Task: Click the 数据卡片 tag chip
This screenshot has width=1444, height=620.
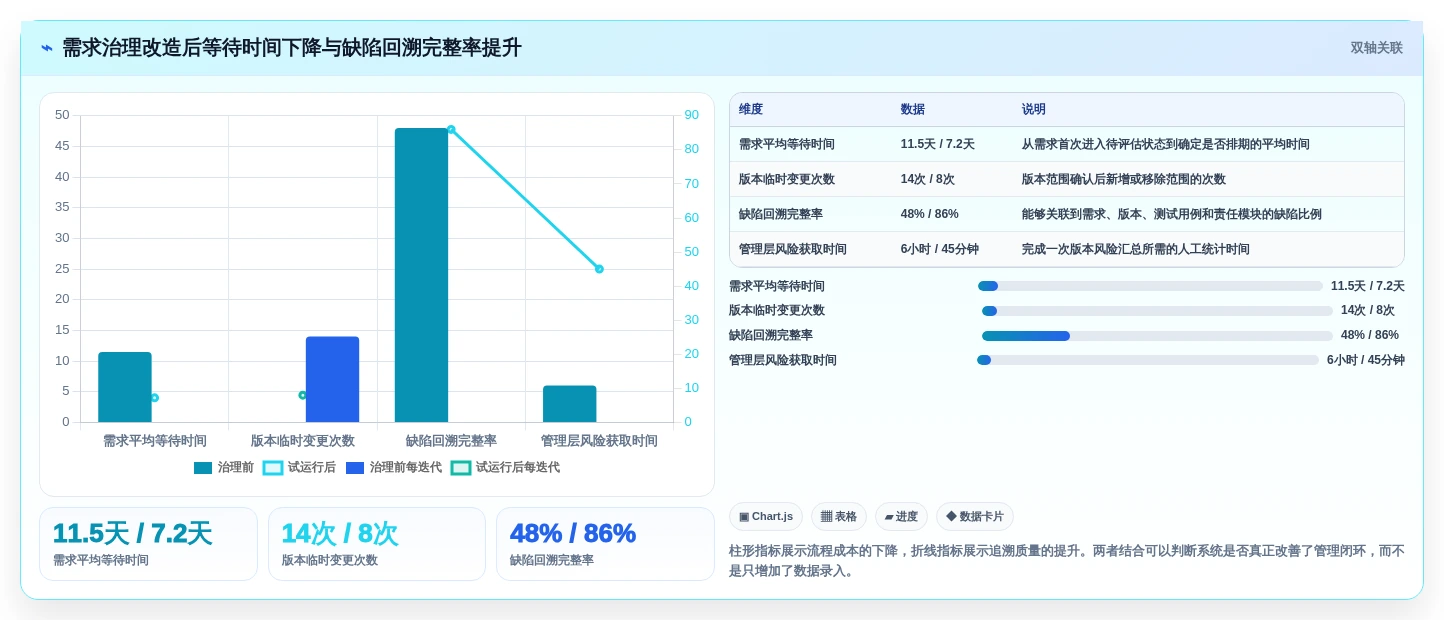Action: 975,516
